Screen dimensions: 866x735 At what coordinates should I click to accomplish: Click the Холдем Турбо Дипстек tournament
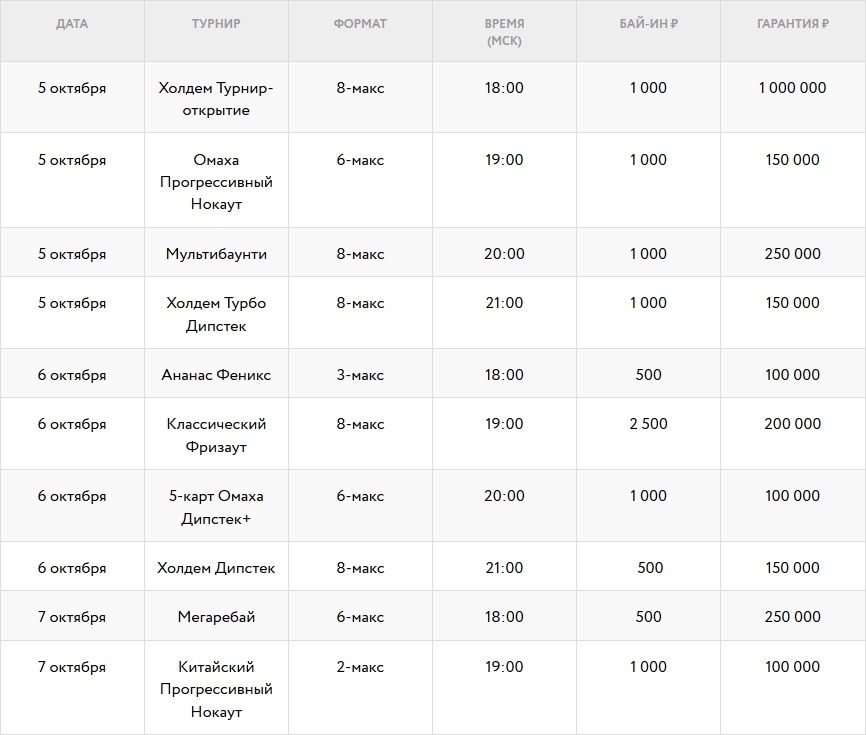click(x=216, y=314)
